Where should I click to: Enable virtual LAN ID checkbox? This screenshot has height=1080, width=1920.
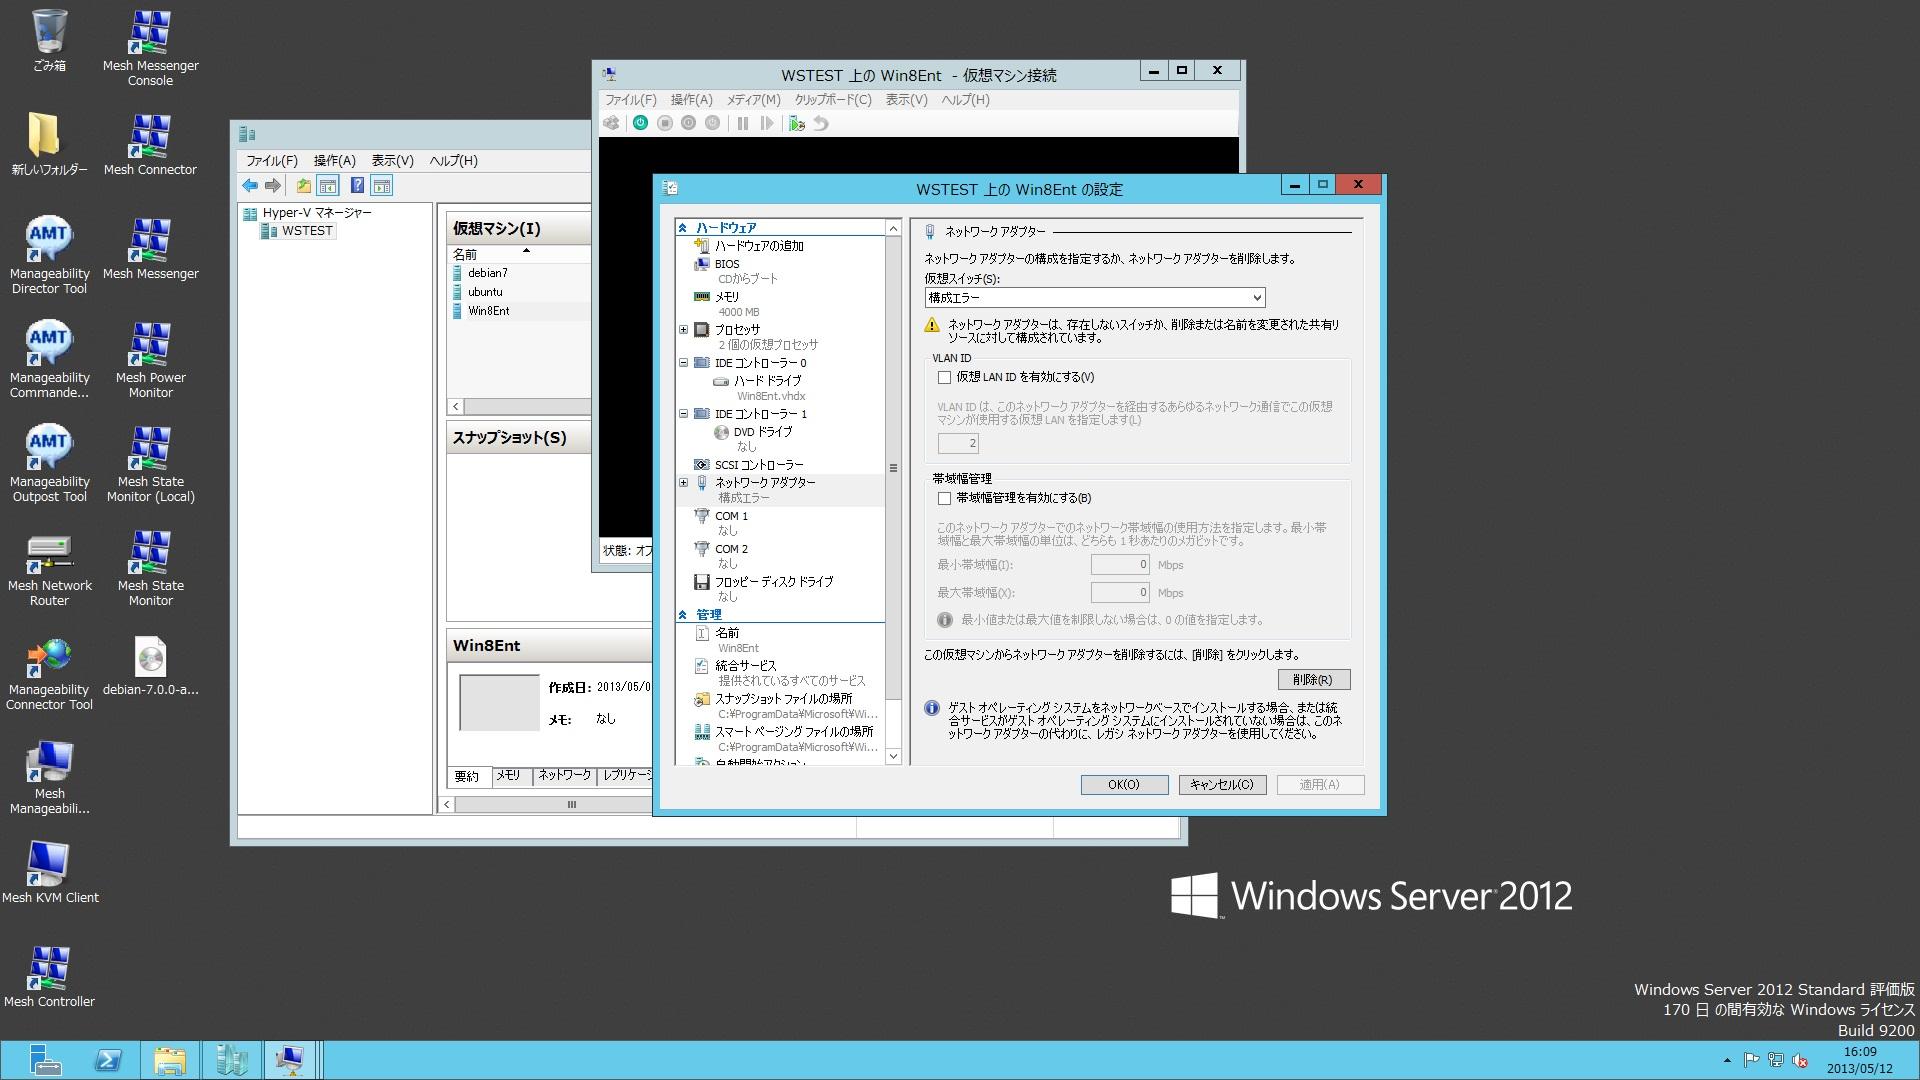(x=944, y=377)
